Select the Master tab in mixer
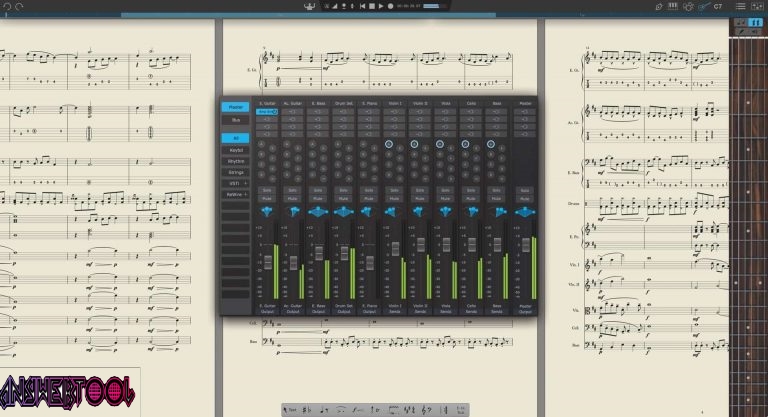Screen dimensions: 768x417 coord(236,107)
